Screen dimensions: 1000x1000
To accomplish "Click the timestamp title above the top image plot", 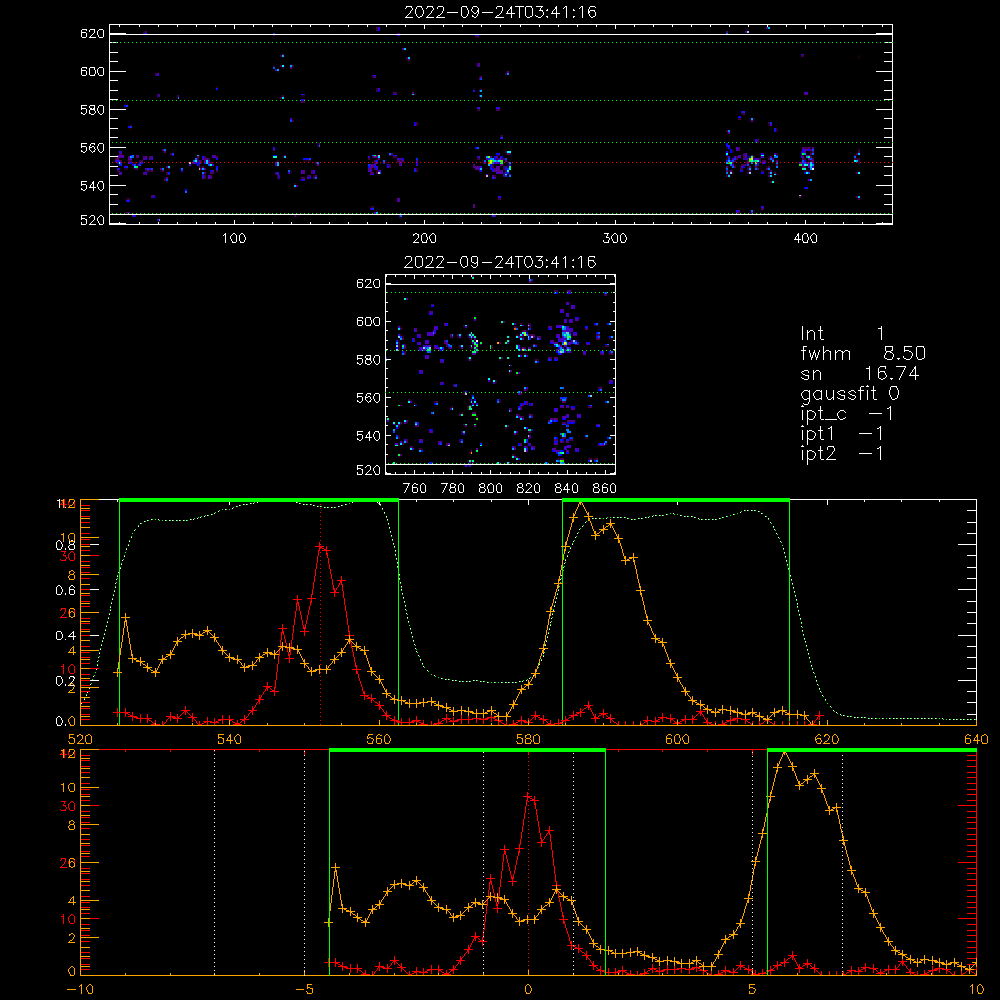I will tap(501, 12).
